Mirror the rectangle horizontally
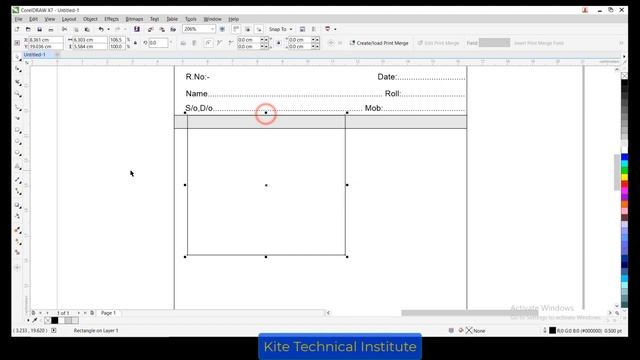Screen dimensions: 640x360 [183, 43]
